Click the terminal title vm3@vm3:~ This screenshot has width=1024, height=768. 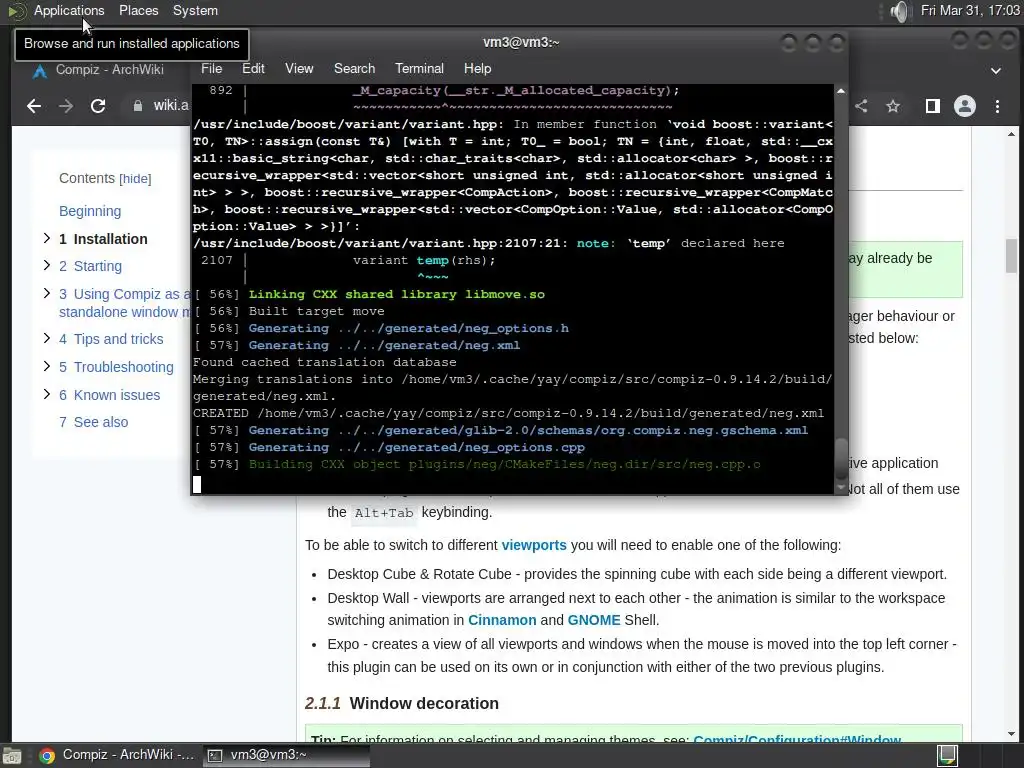pyautogui.click(x=521, y=42)
